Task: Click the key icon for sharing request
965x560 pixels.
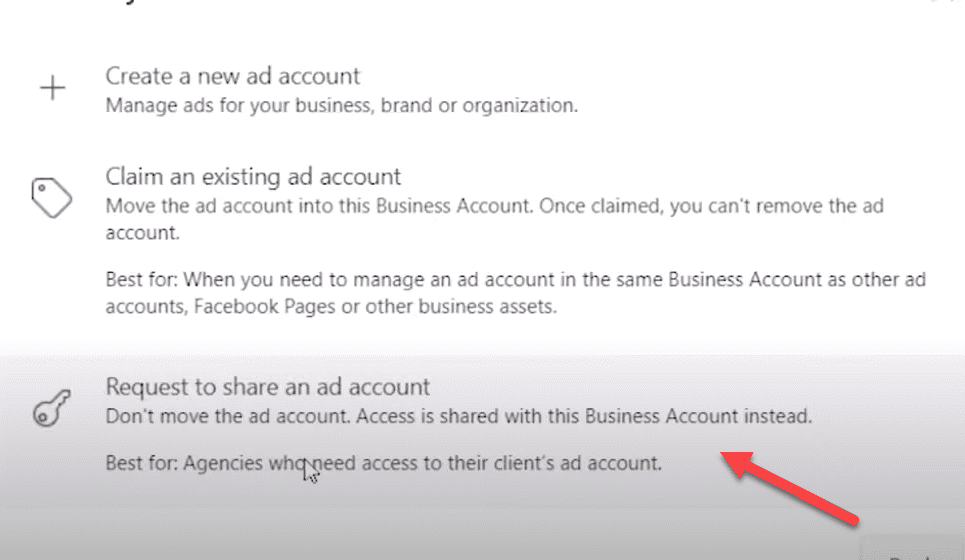Action: coord(52,408)
